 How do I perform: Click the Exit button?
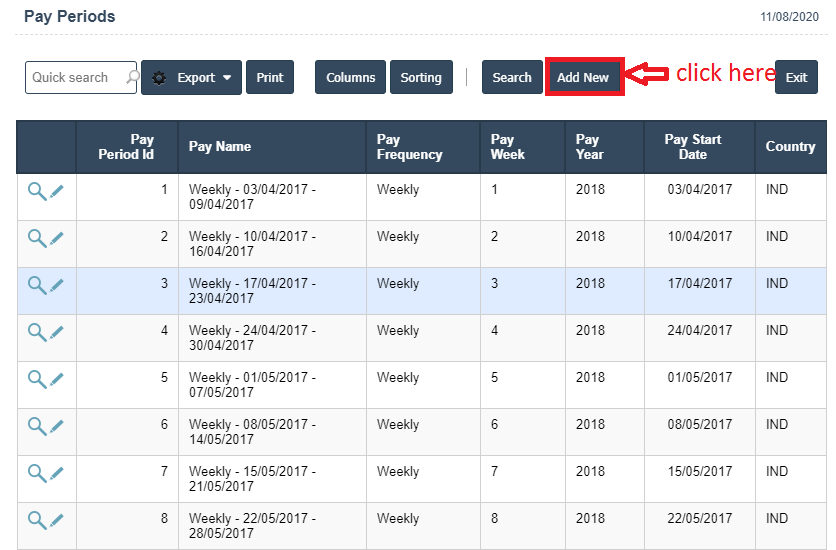796,77
